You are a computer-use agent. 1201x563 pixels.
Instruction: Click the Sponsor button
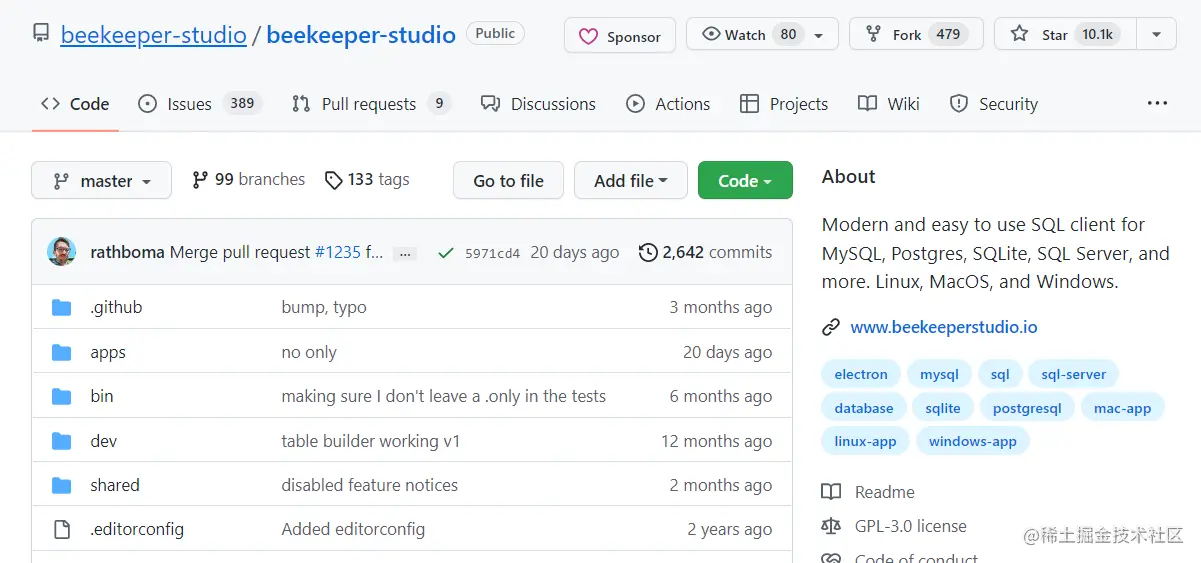click(620, 35)
